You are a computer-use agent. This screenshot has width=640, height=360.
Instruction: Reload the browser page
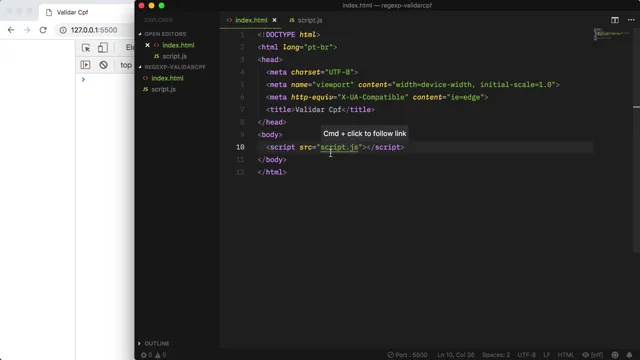[43, 30]
